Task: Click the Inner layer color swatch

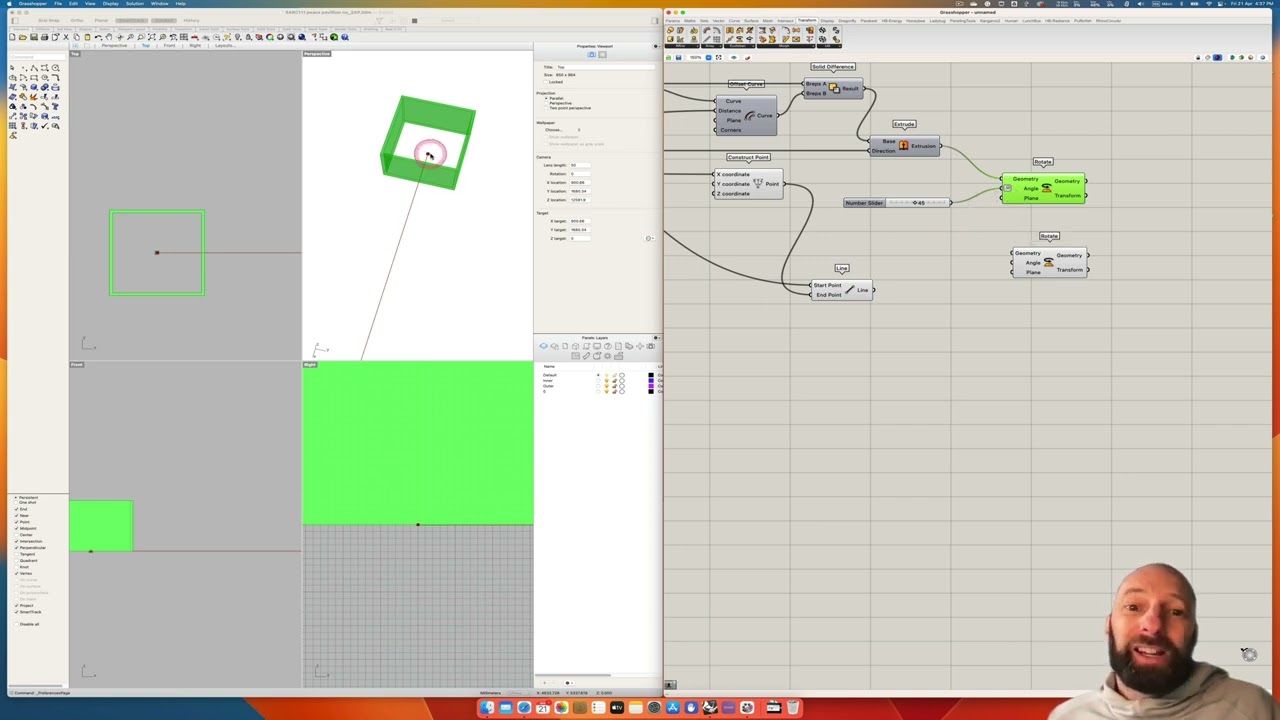Action: (x=651, y=380)
